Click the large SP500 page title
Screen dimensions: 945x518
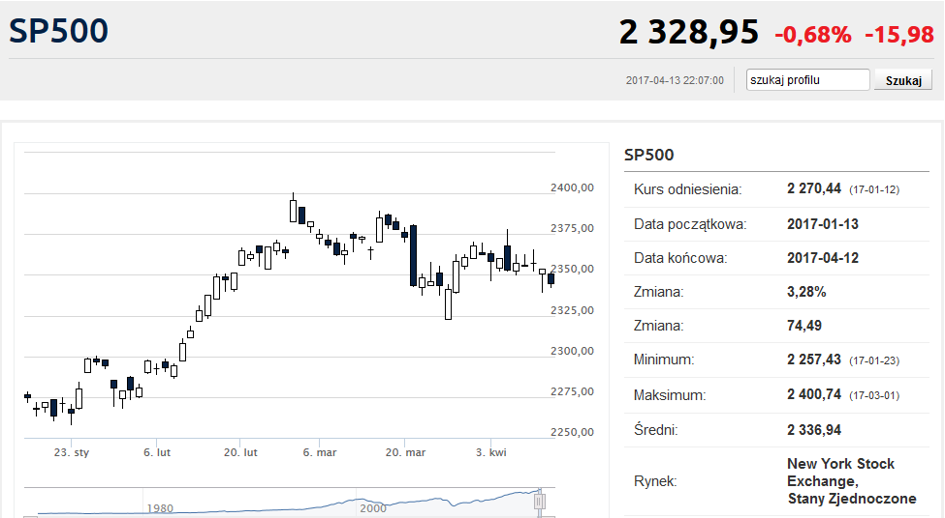(58, 31)
